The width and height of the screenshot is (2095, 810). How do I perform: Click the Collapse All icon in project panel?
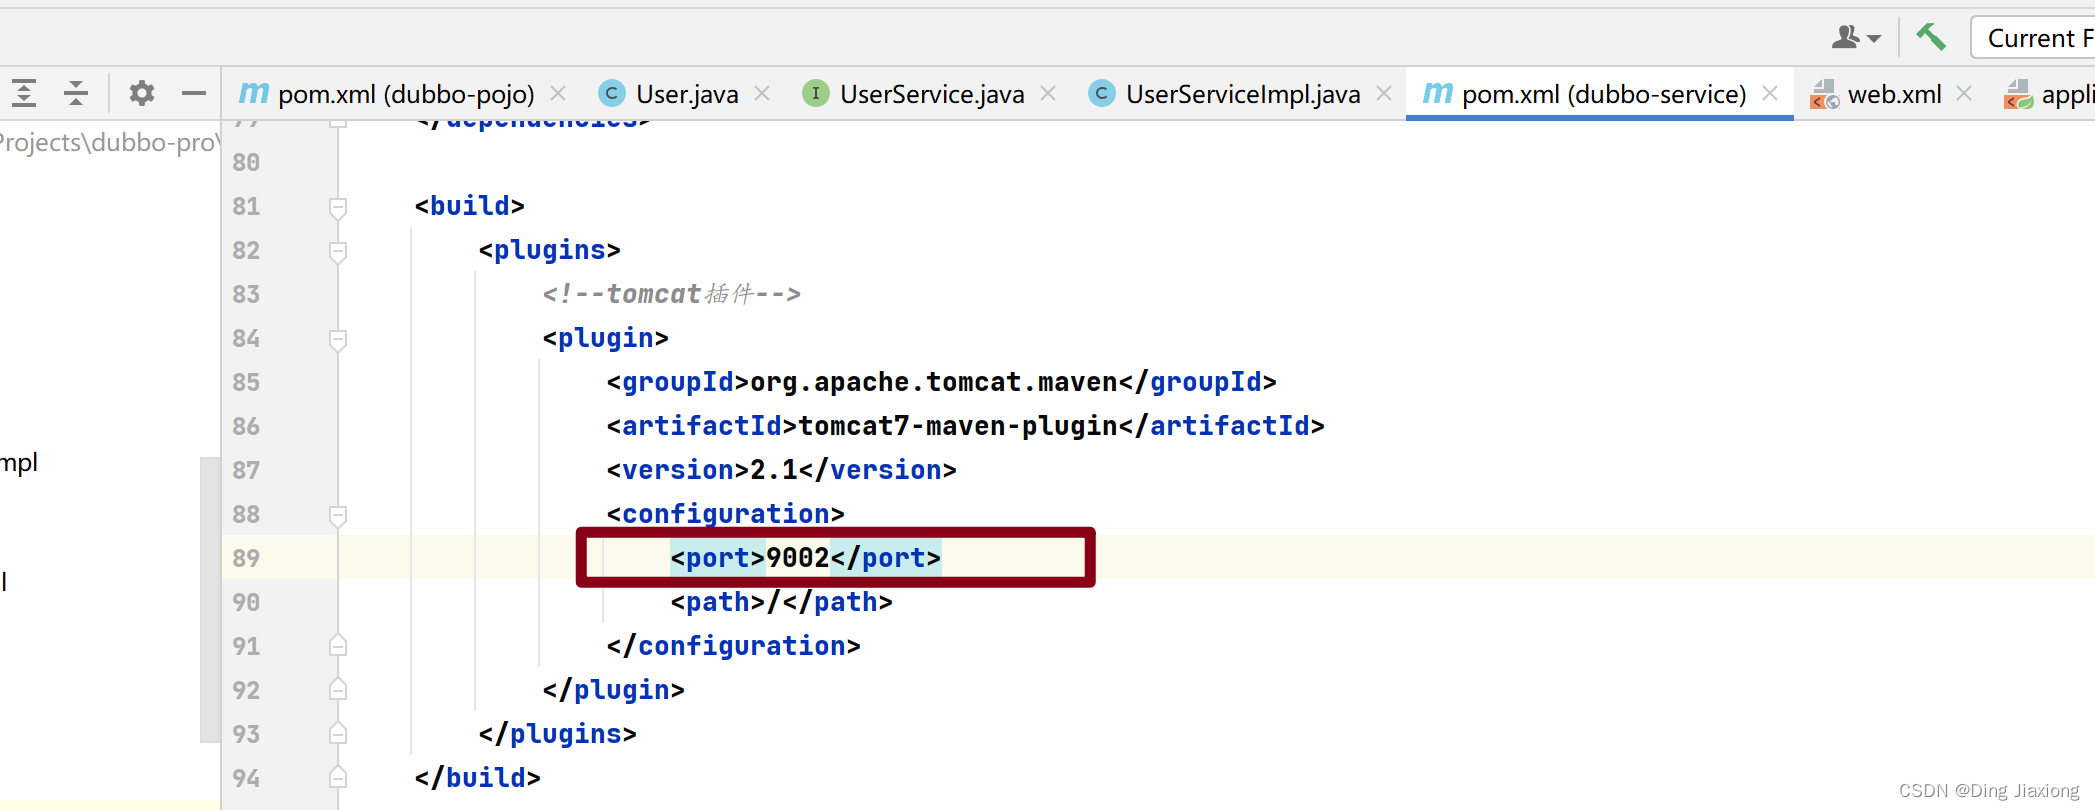[76, 94]
